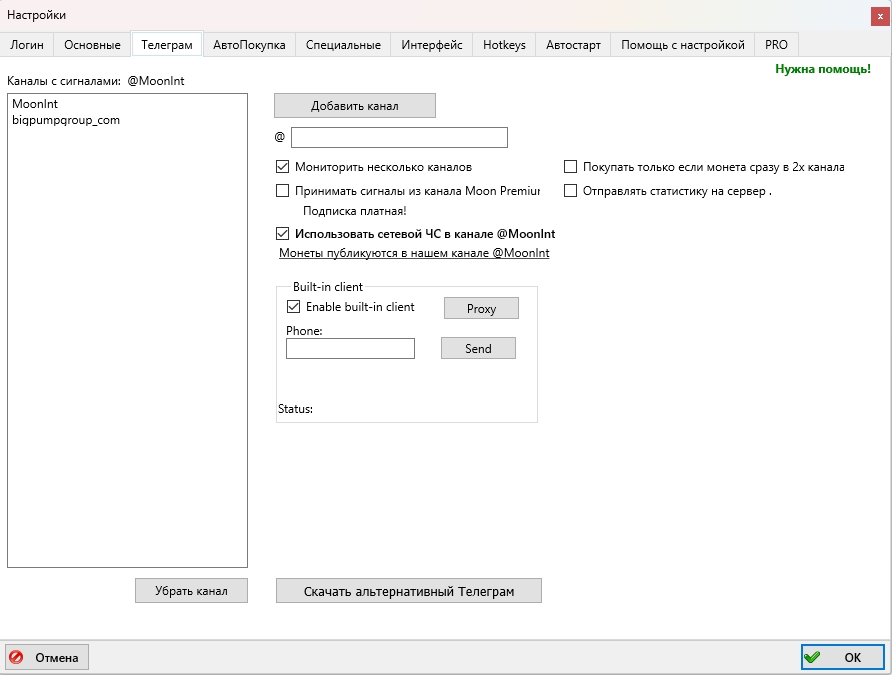Open the Hotkeys tab

(504, 45)
